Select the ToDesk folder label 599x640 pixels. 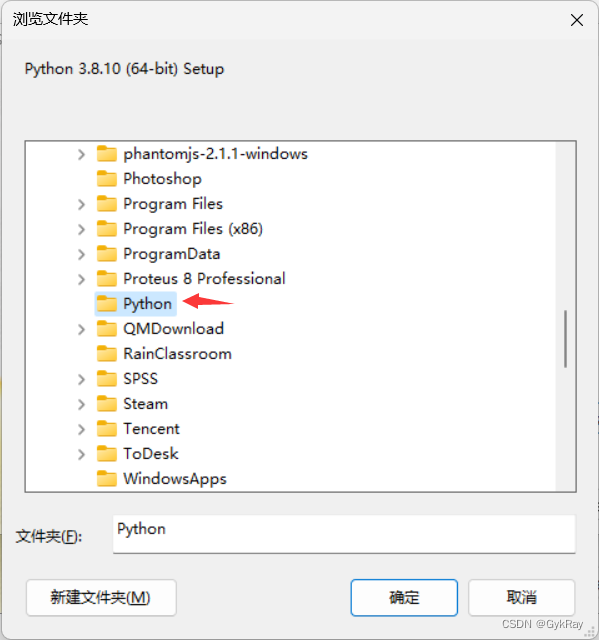151,454
